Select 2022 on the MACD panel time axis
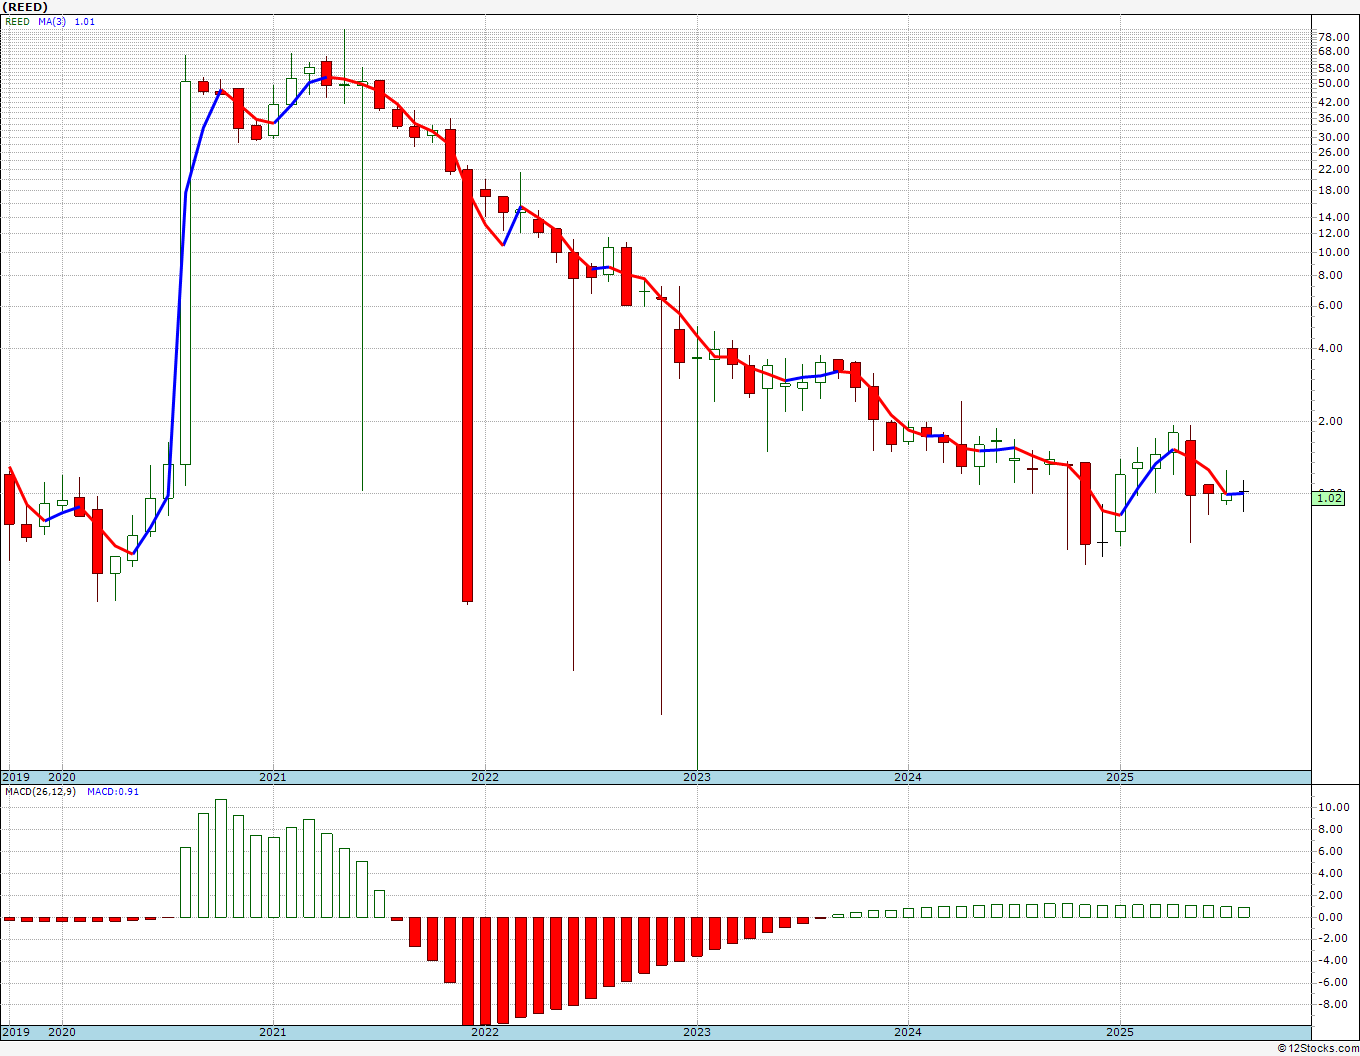The width and height of the screenshot is (1360, 1056). [x=485, y=1032]
